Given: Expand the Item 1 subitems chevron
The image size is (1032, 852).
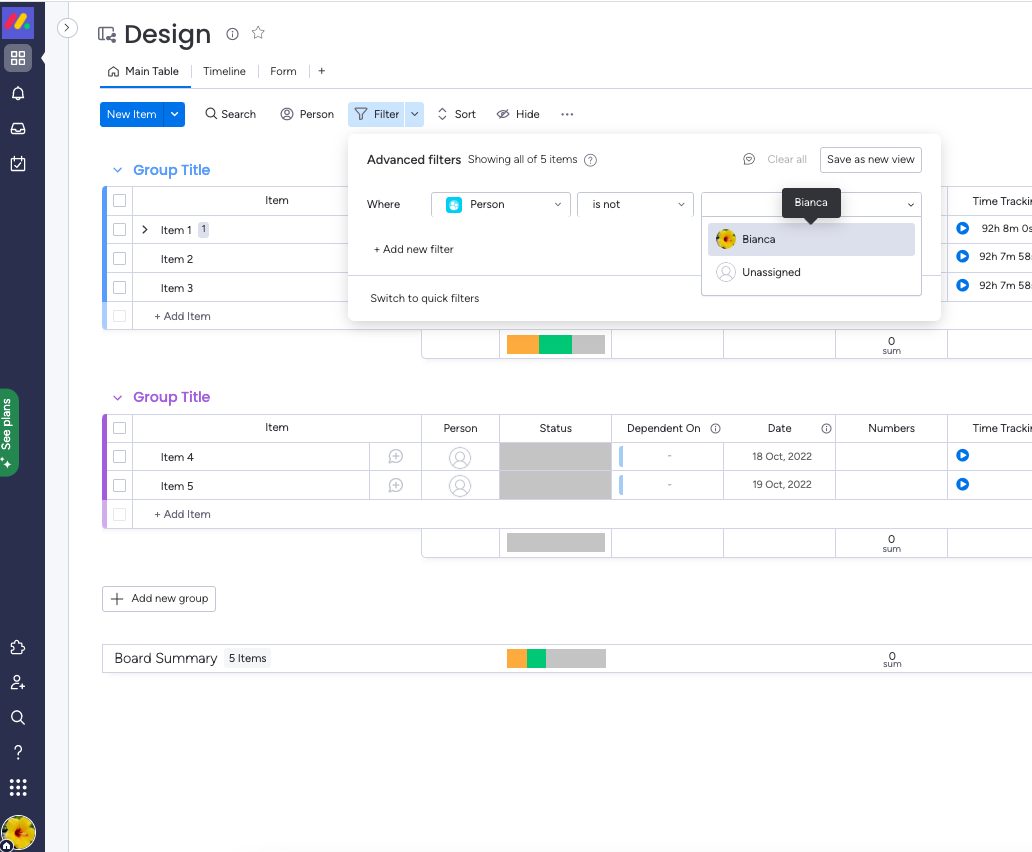Looking at the screenshot, I should [145, 230].
